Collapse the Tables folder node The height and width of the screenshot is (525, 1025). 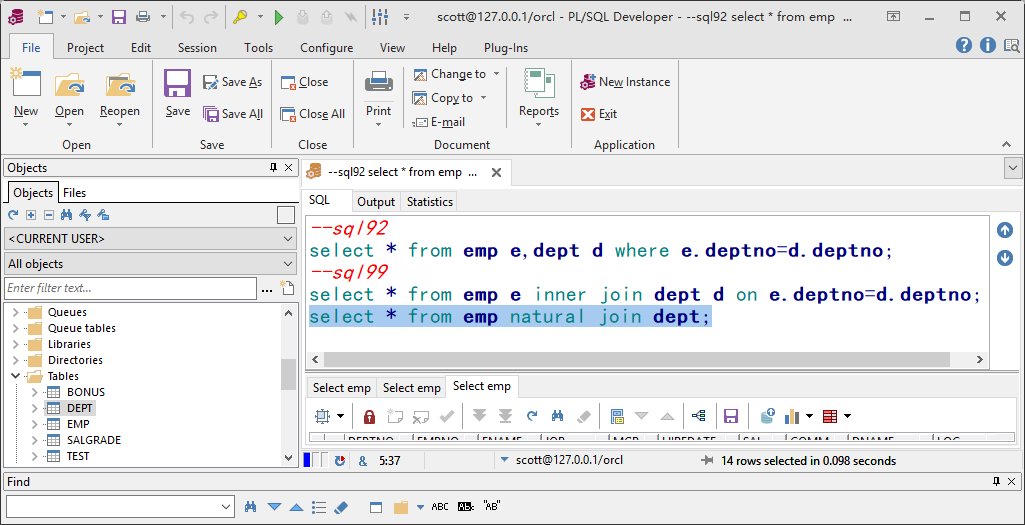pyautogui.click(x=15, y=376)
